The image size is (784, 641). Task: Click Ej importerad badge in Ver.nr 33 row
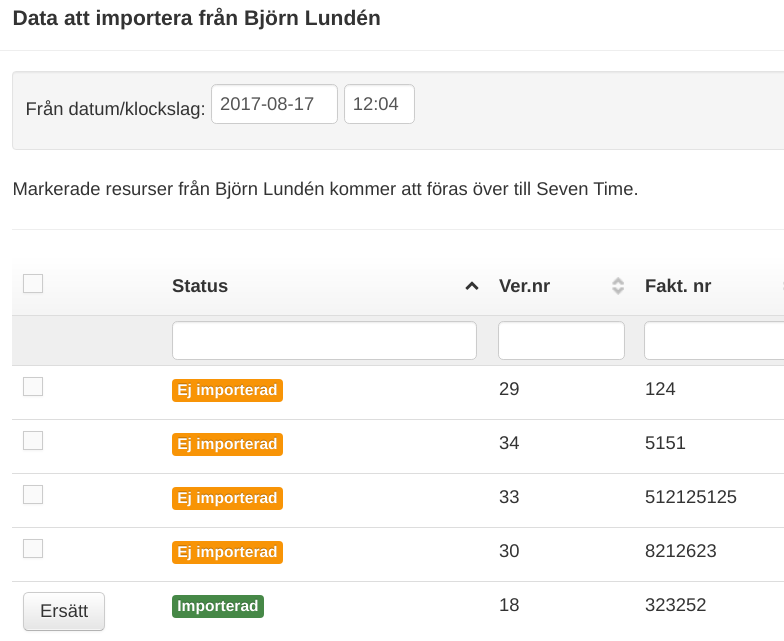pos(228,498)
